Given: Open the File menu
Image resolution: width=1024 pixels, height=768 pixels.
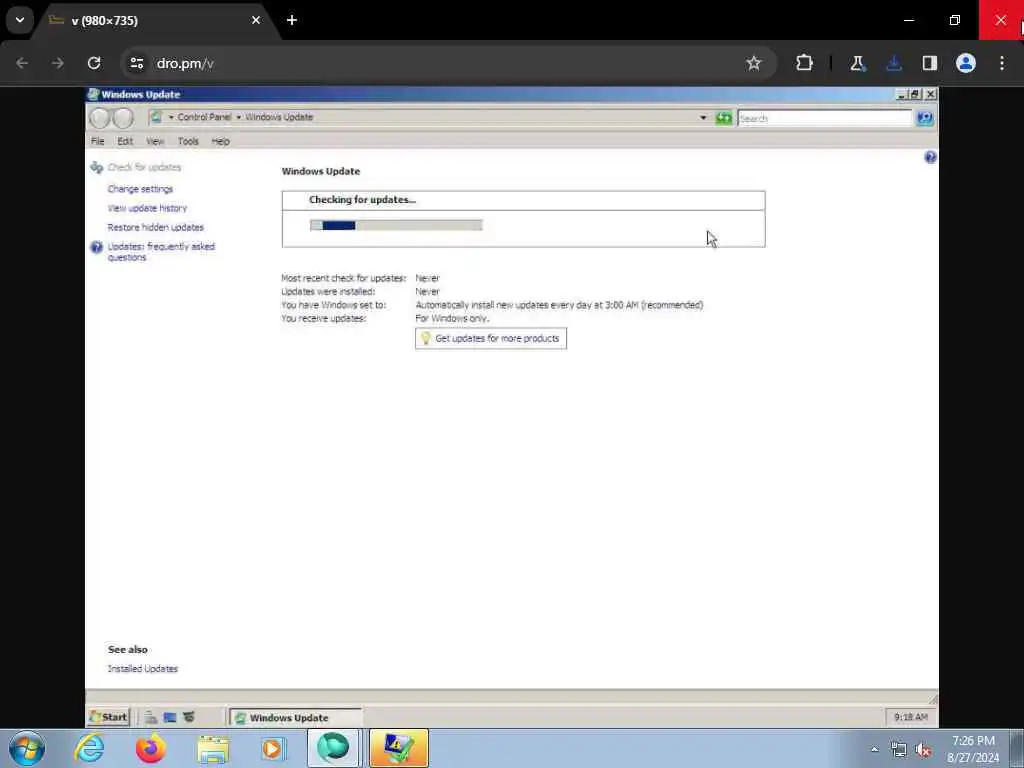Looking at the screenshot, I should point(97,141).
